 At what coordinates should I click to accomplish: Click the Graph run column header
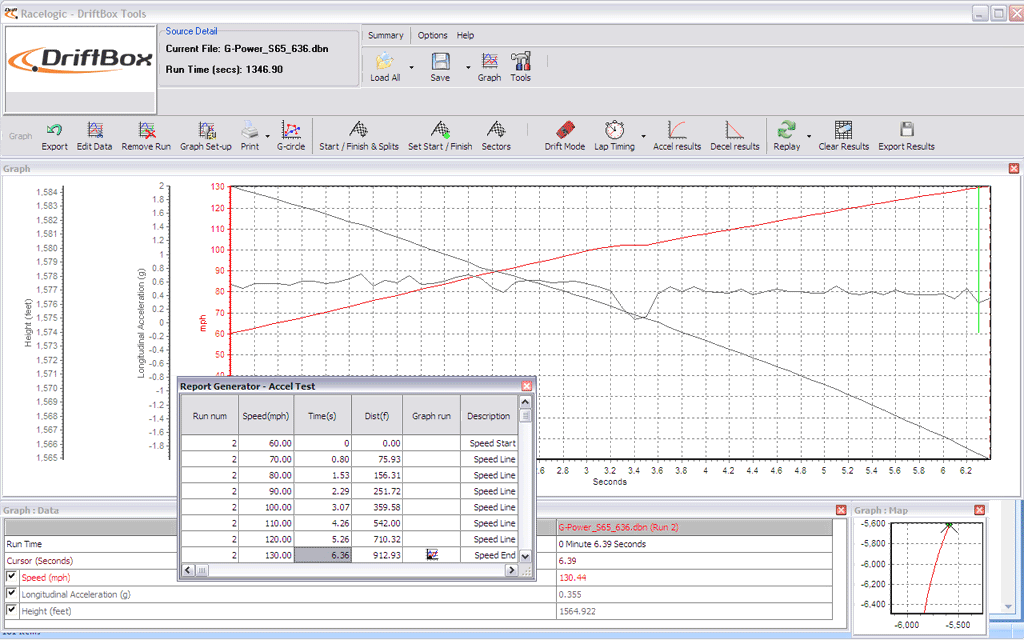point(432,415)
